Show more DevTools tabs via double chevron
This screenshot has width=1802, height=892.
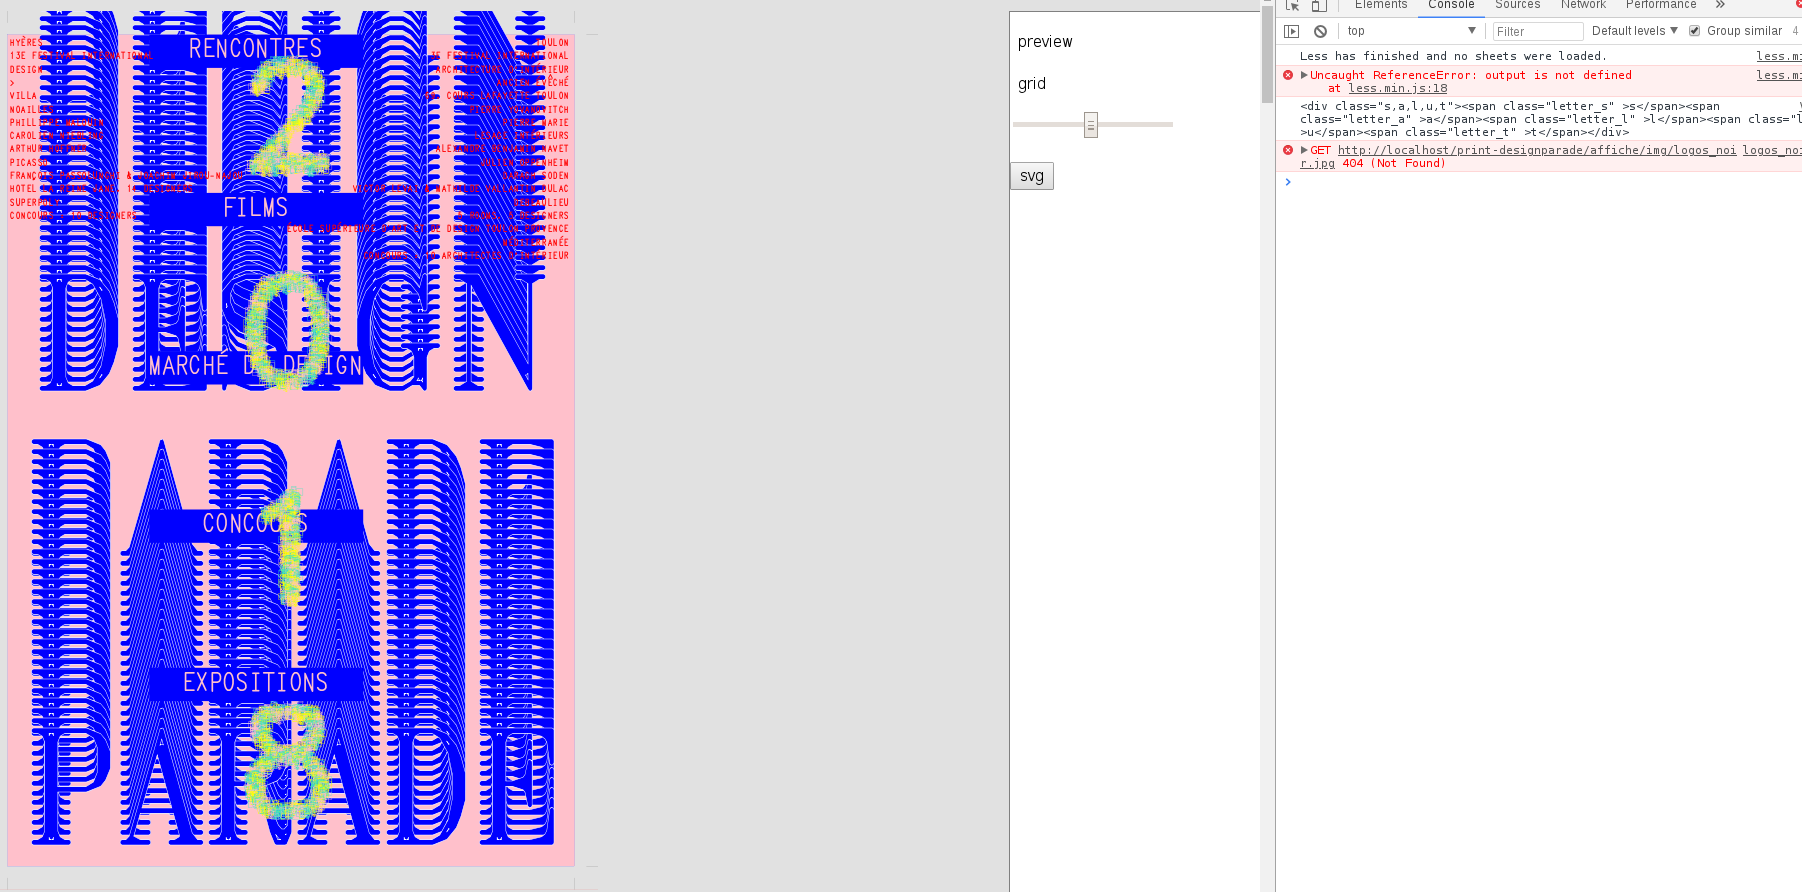coord(1720,5)
